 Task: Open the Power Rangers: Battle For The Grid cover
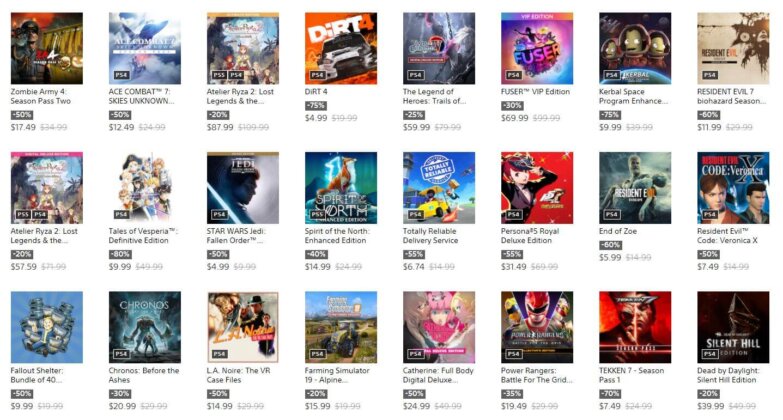[537, 327]
